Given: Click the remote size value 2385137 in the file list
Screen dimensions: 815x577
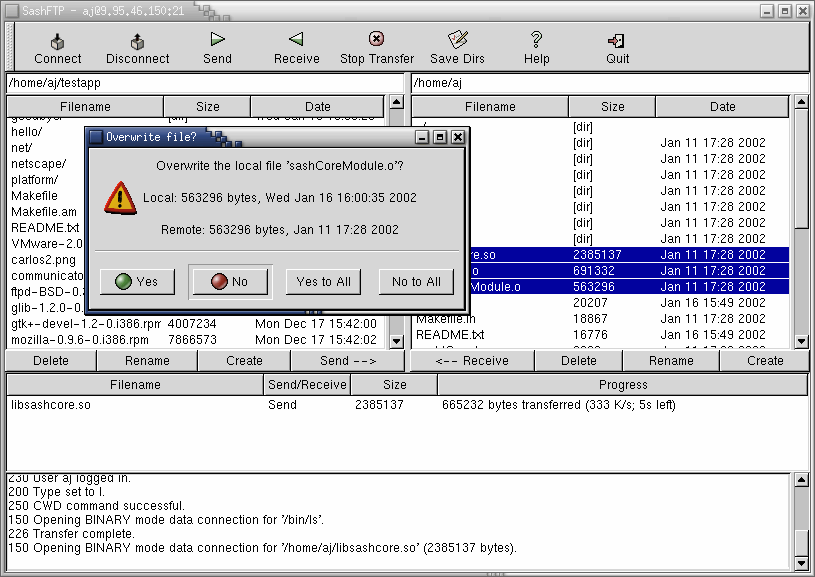Looking at the screenshot, I should 597,255.
